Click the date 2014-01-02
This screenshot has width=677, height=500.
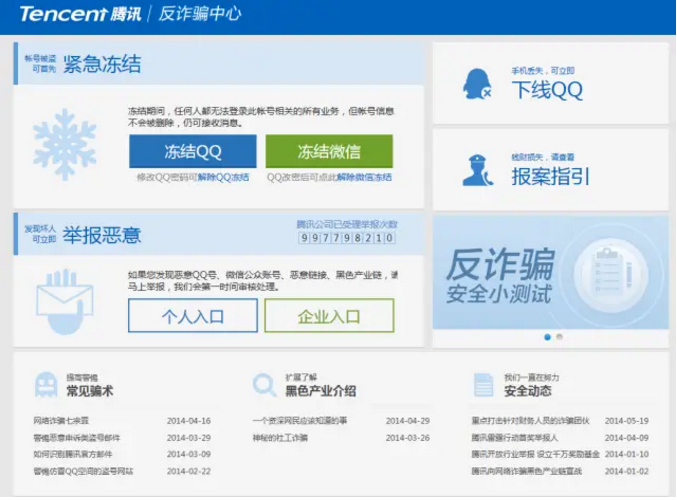coord(626,471)
